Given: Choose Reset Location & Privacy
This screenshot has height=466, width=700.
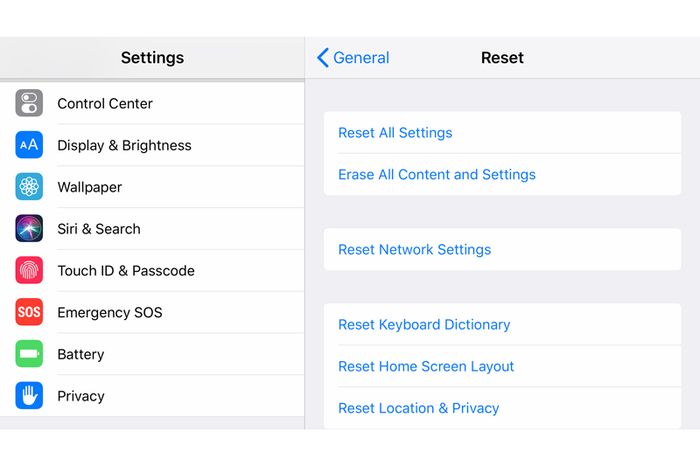Looking at the screenshot, I should click(418, 408).
